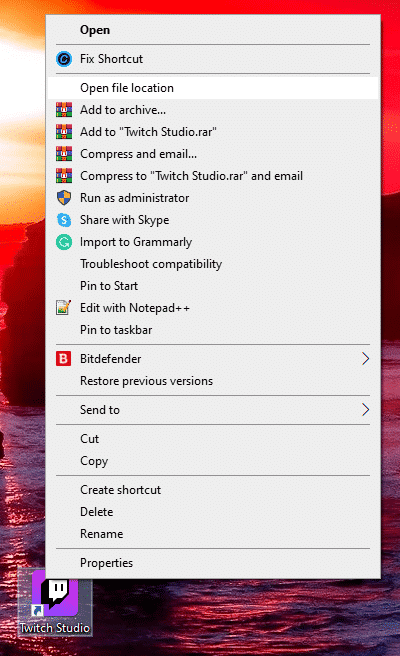Select Rename option
Viewport: 400px width, 656px height.
[x=213, y=534]
